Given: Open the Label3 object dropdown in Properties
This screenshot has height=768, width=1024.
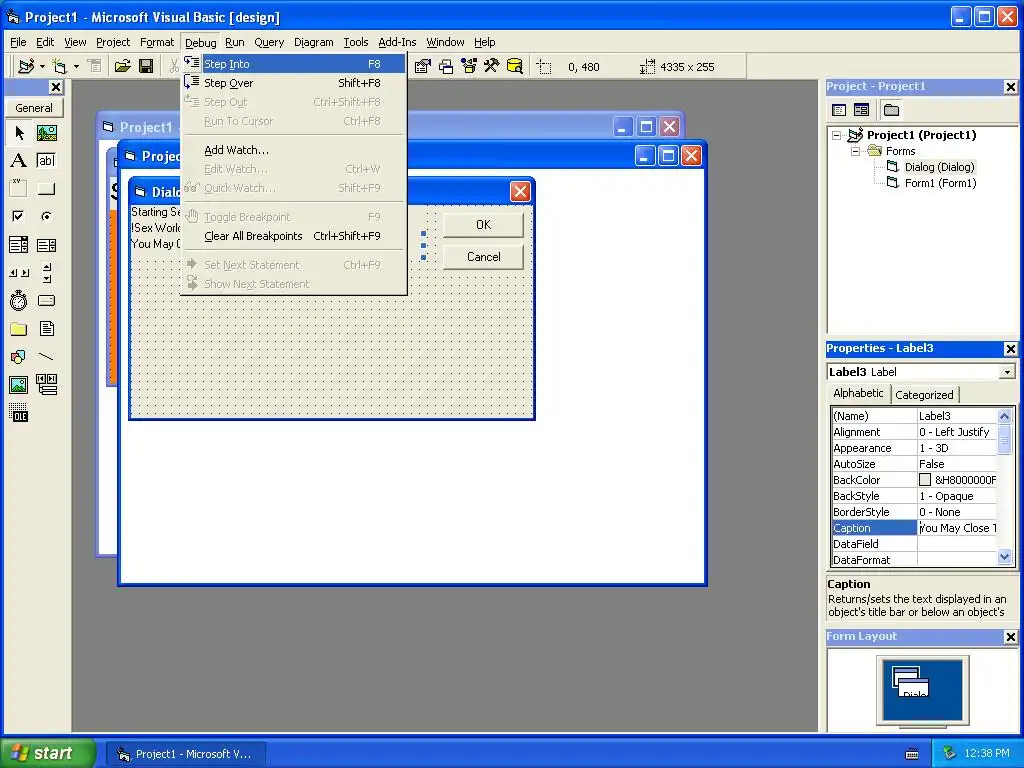Looking at the screenshot, I should coord(1008,372).
